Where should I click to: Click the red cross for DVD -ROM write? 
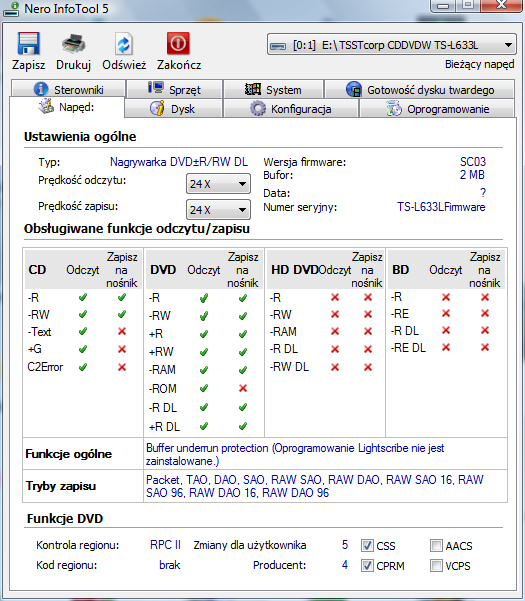coord(243,388)
